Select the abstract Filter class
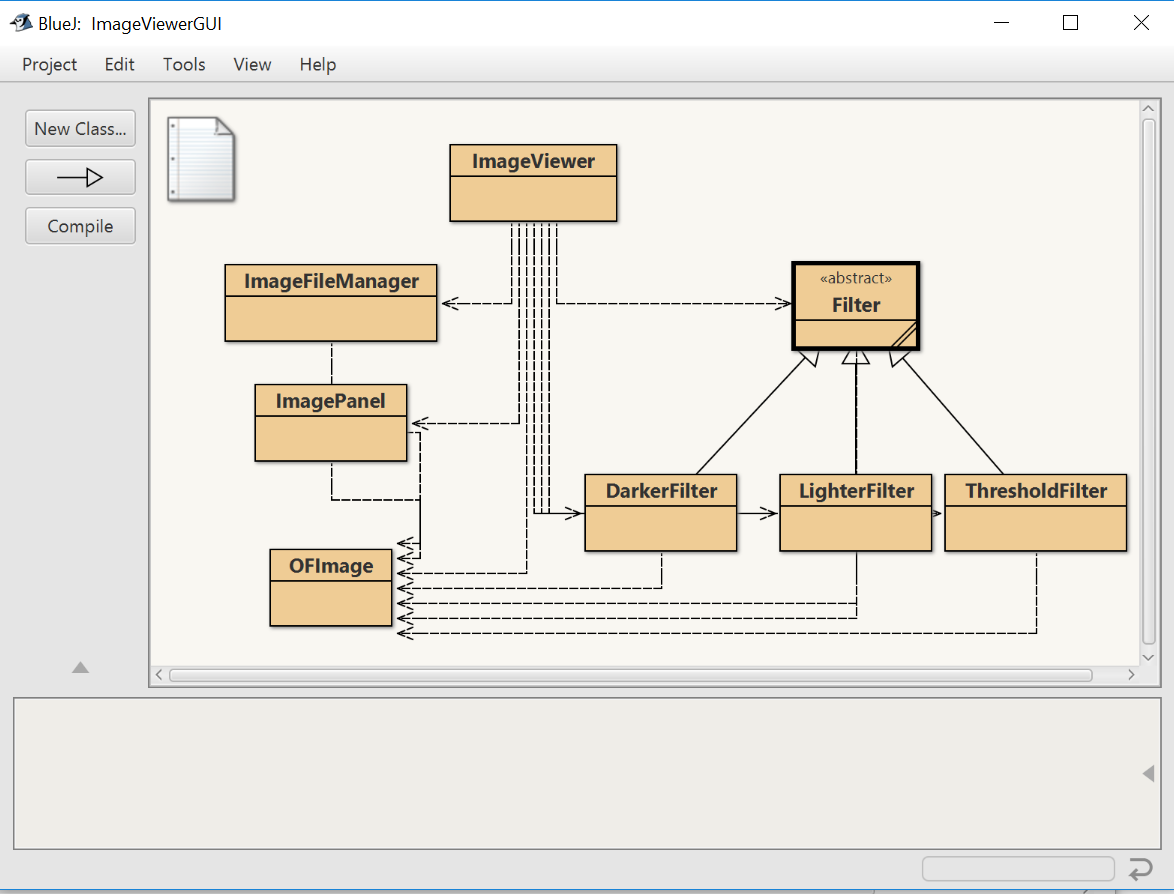The width and height of the screenshot is (1174, 894). pyautogui.click(x=855, y=305)
